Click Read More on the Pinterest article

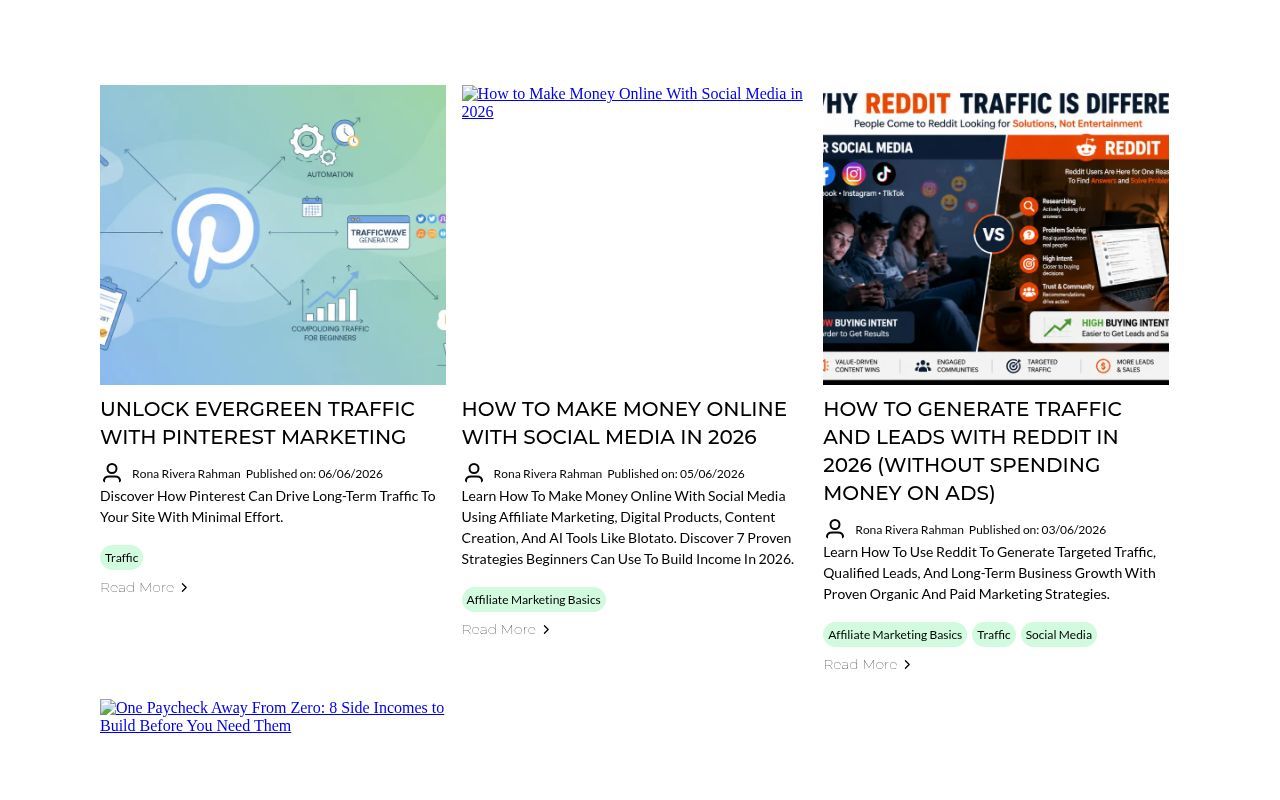pyautogui.click(x=137, y=588)
